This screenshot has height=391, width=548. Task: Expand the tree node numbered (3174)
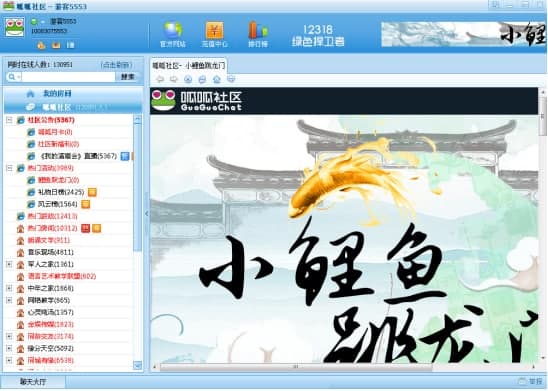(x=9, y=336)
